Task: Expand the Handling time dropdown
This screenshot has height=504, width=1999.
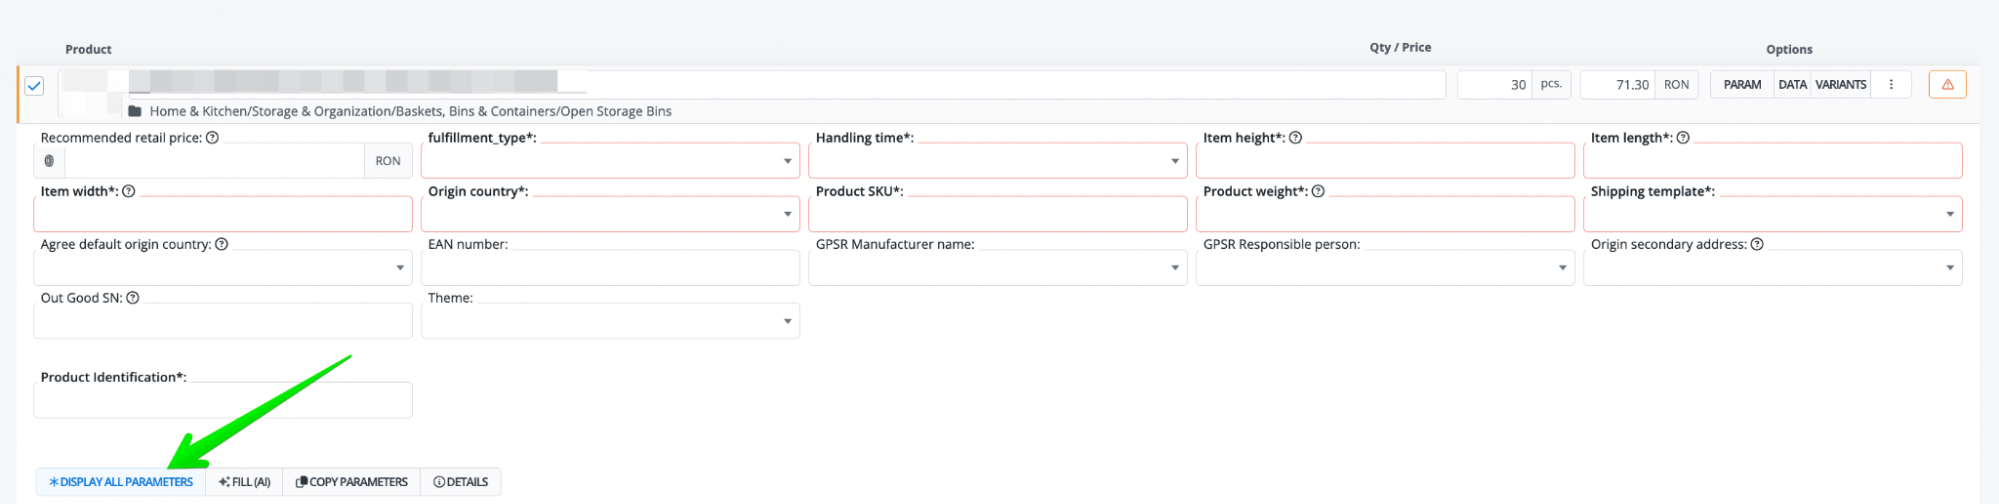Action: point(997,161)
